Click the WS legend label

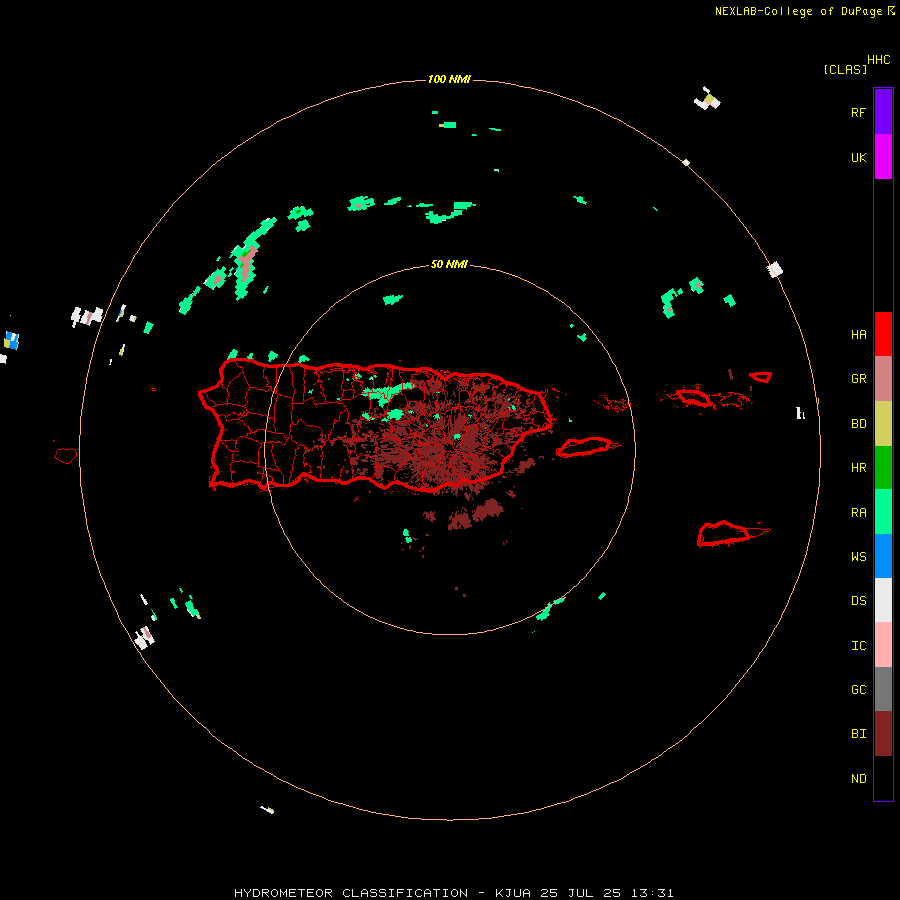click(858, 557)
